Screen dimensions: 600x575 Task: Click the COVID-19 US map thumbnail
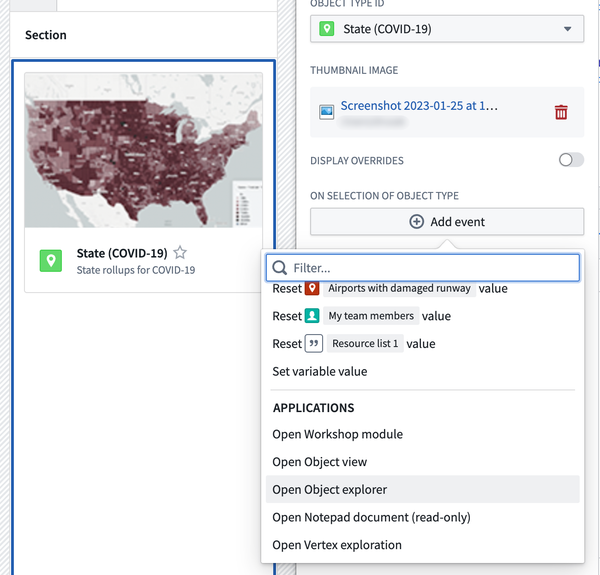(x=143, y=150)
